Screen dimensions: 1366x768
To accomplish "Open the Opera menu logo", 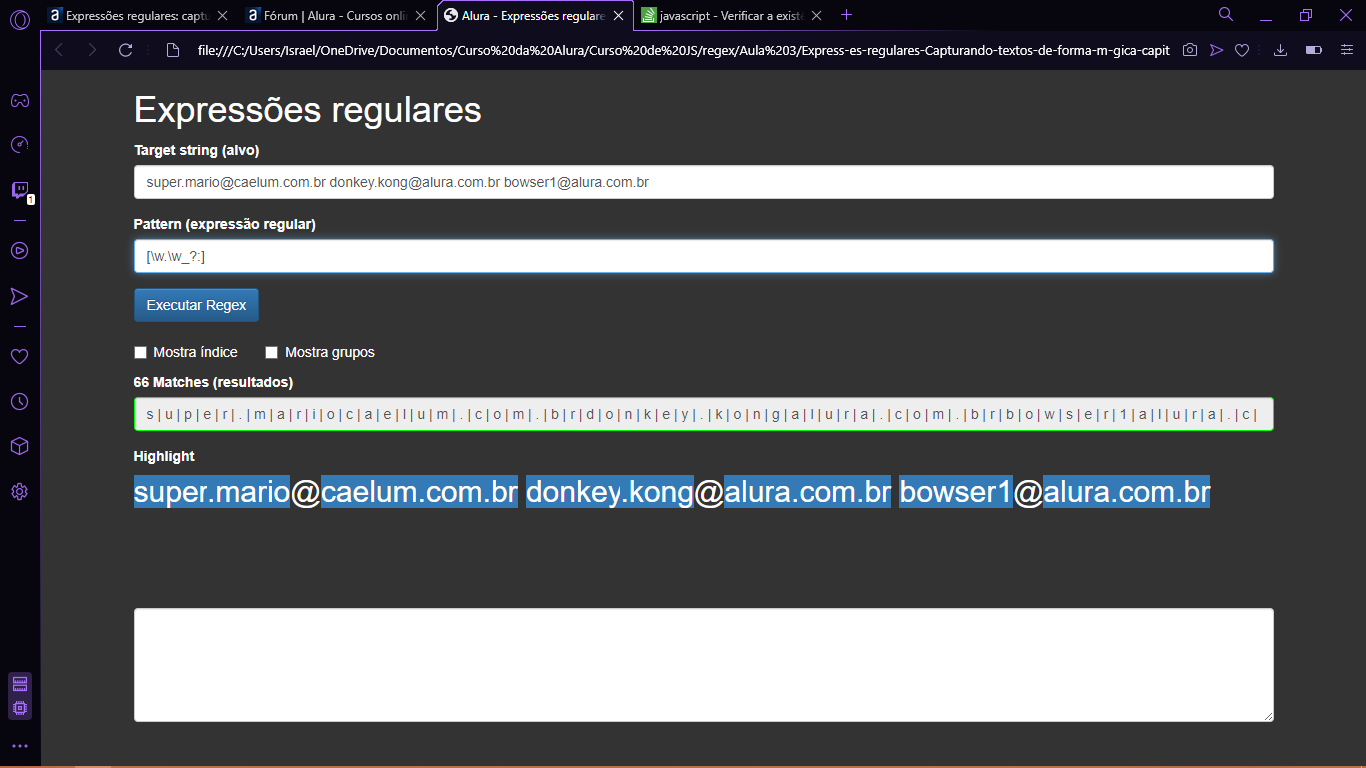I will [x=19, y=20].
